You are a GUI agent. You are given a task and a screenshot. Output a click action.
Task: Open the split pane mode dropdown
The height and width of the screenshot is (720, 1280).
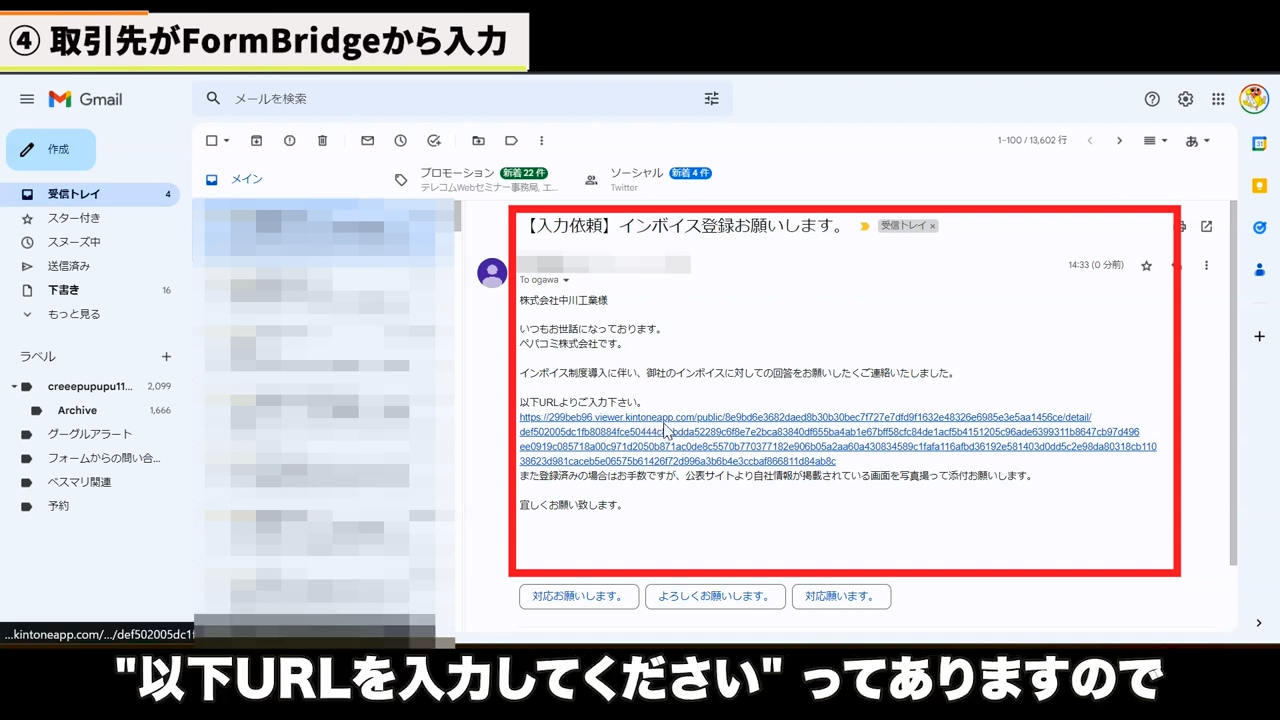(x=1155, y=141)
